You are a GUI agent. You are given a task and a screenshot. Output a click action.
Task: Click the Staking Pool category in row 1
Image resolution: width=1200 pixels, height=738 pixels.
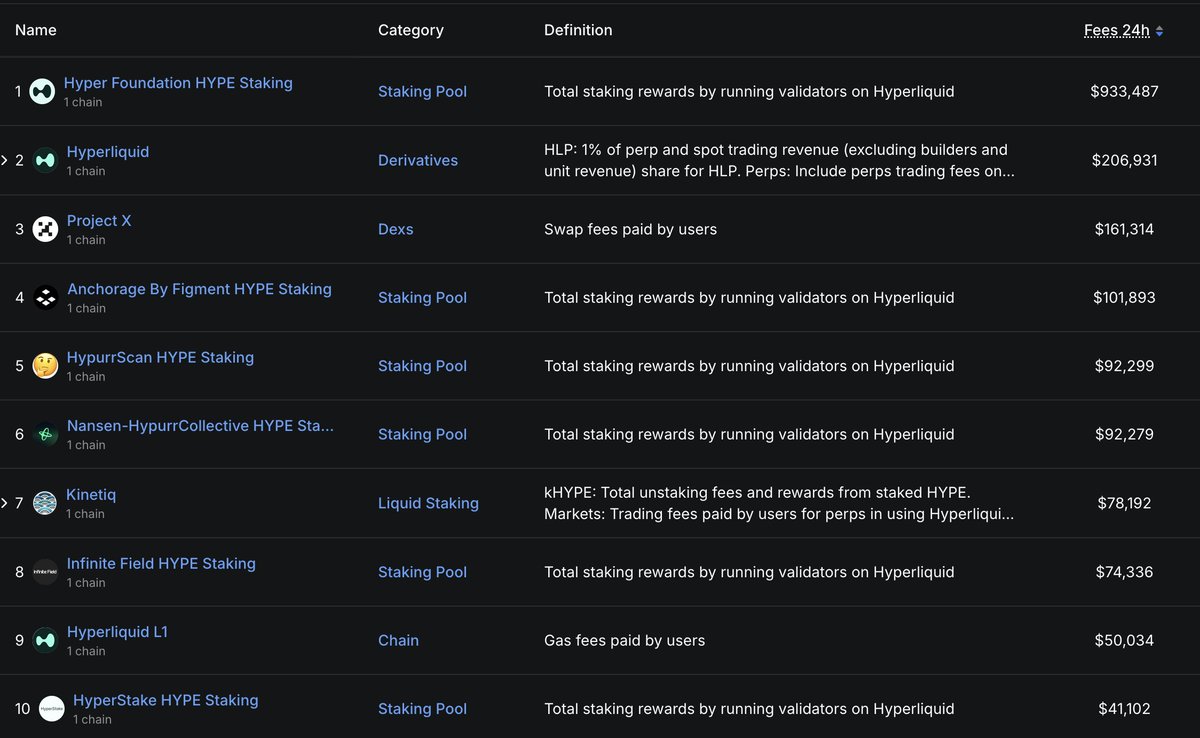422,91
